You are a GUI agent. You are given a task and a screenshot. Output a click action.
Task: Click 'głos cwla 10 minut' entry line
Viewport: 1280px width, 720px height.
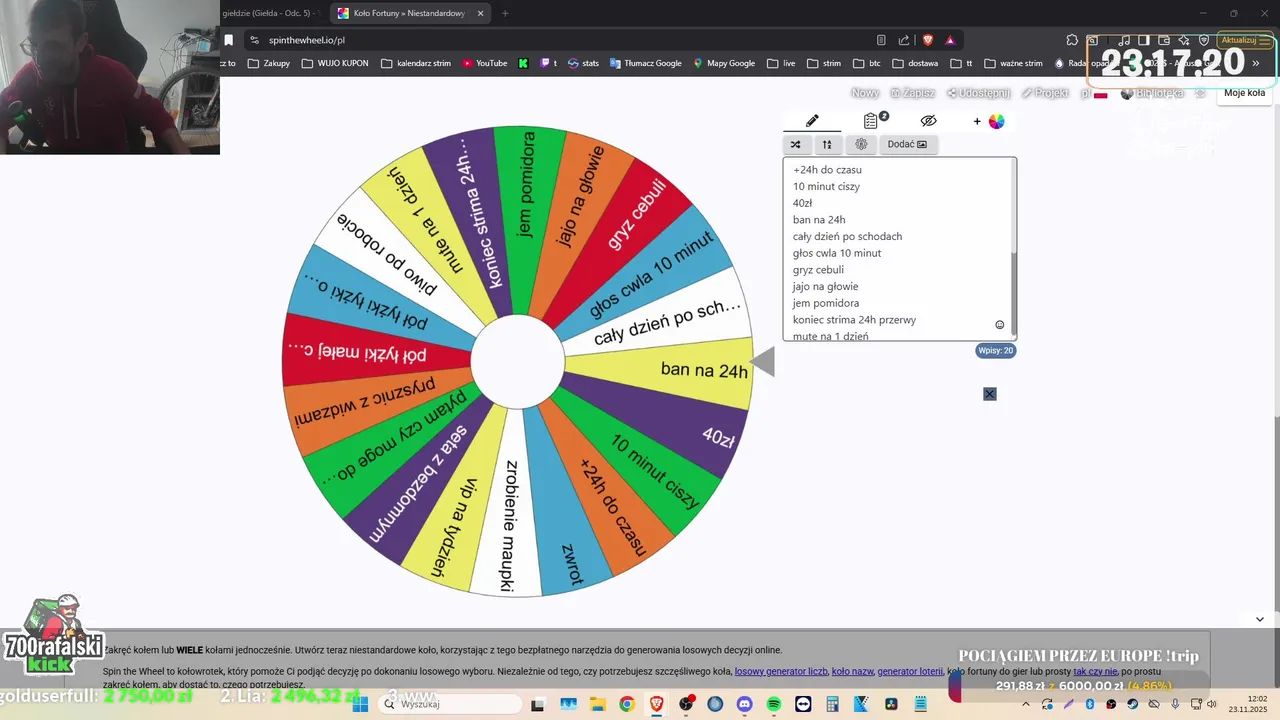[837, 253]
